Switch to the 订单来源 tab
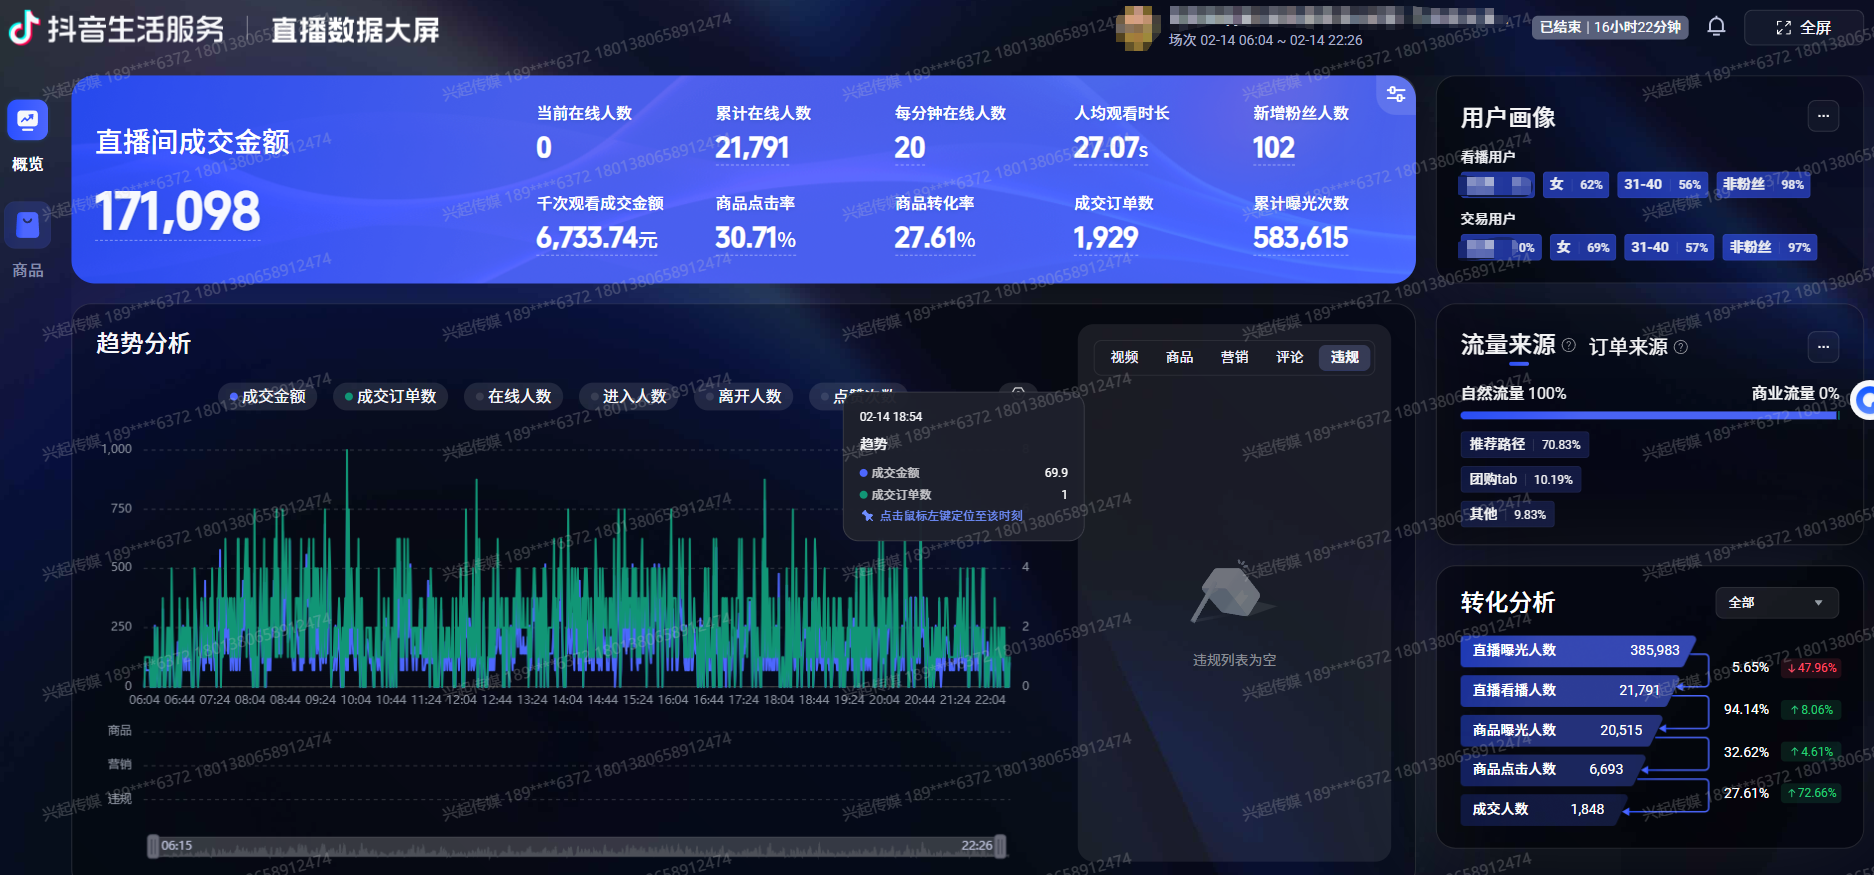 [x=1628, y=347]
